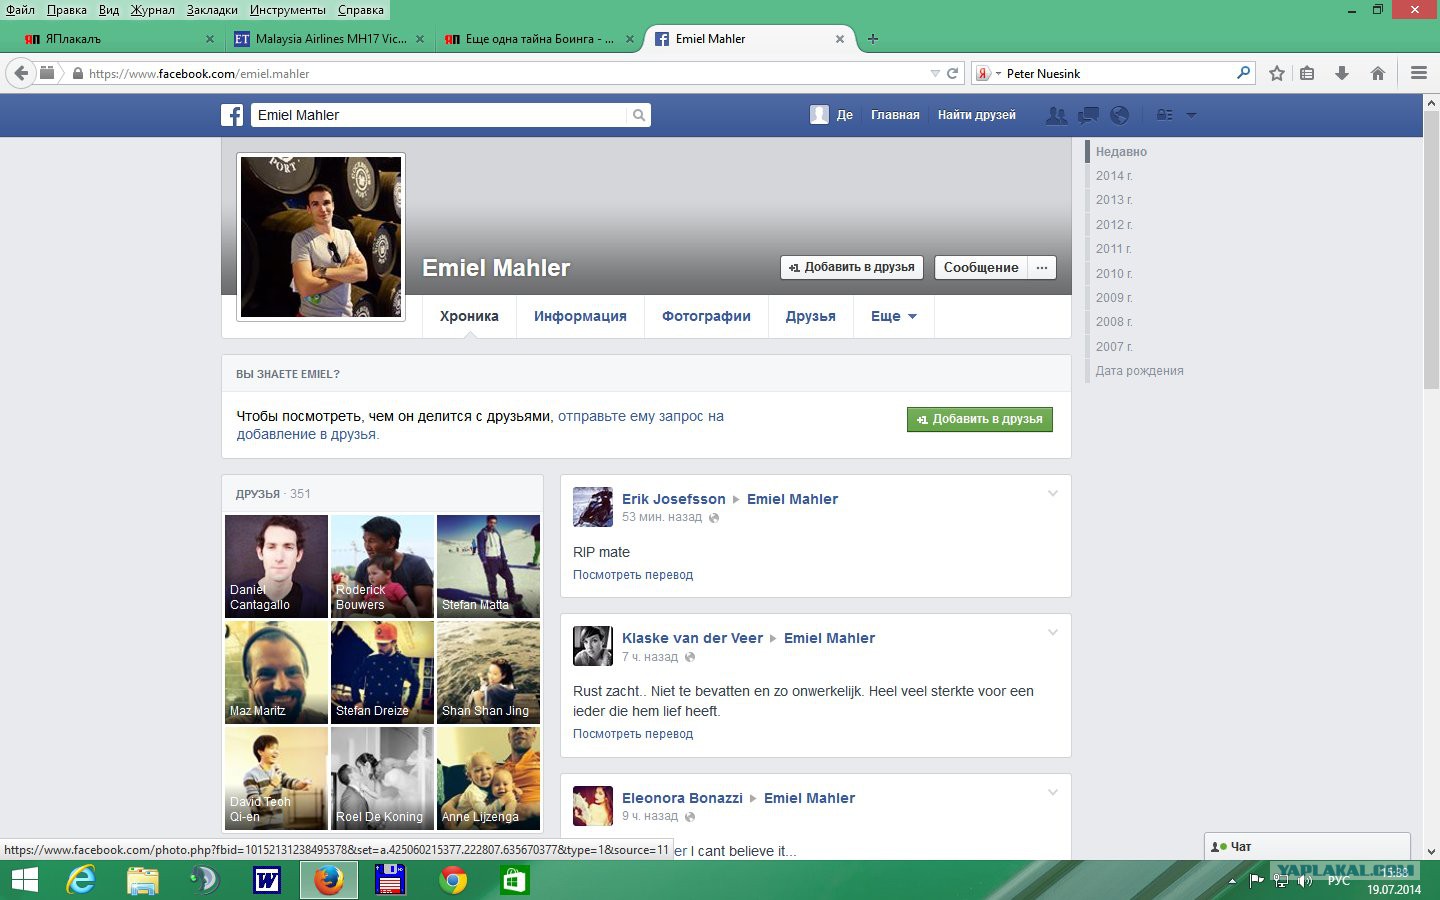Open Windows Store from taskbar
The image size is (1440, 900).
click(x=514, y=880)
